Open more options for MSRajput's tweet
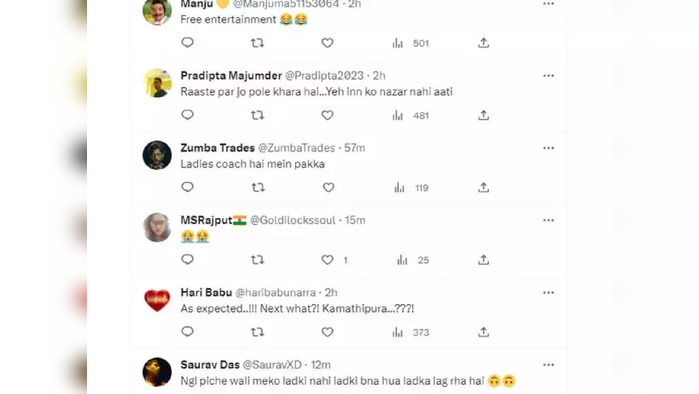Screen dimensions: 699x394 click(548, 220)
